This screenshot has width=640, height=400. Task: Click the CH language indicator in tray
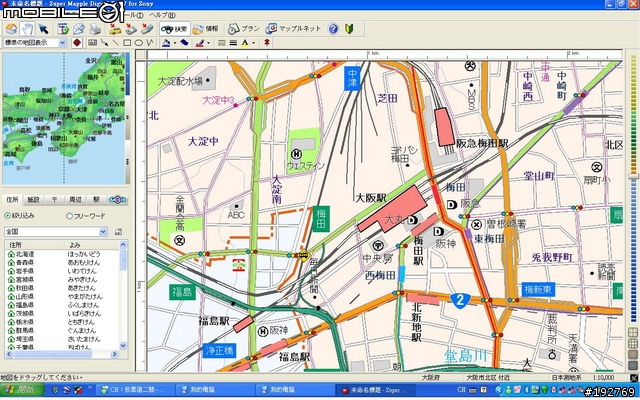pos(461,390)
